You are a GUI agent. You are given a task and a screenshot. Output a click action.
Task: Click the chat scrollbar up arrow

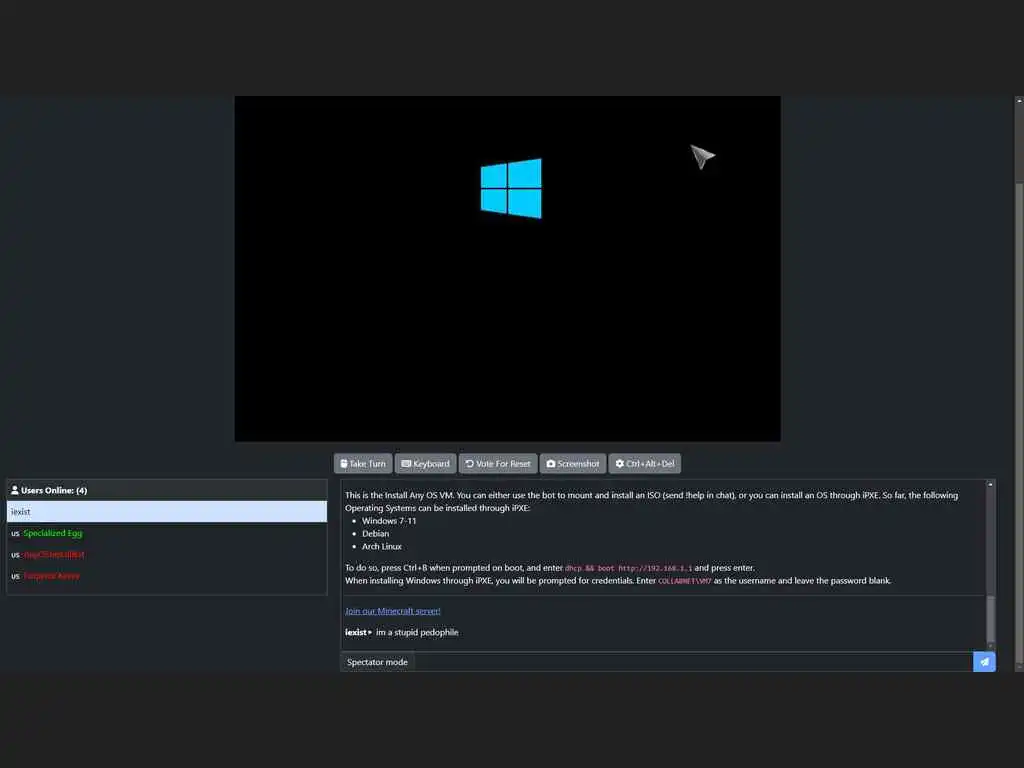coord(991,485)
